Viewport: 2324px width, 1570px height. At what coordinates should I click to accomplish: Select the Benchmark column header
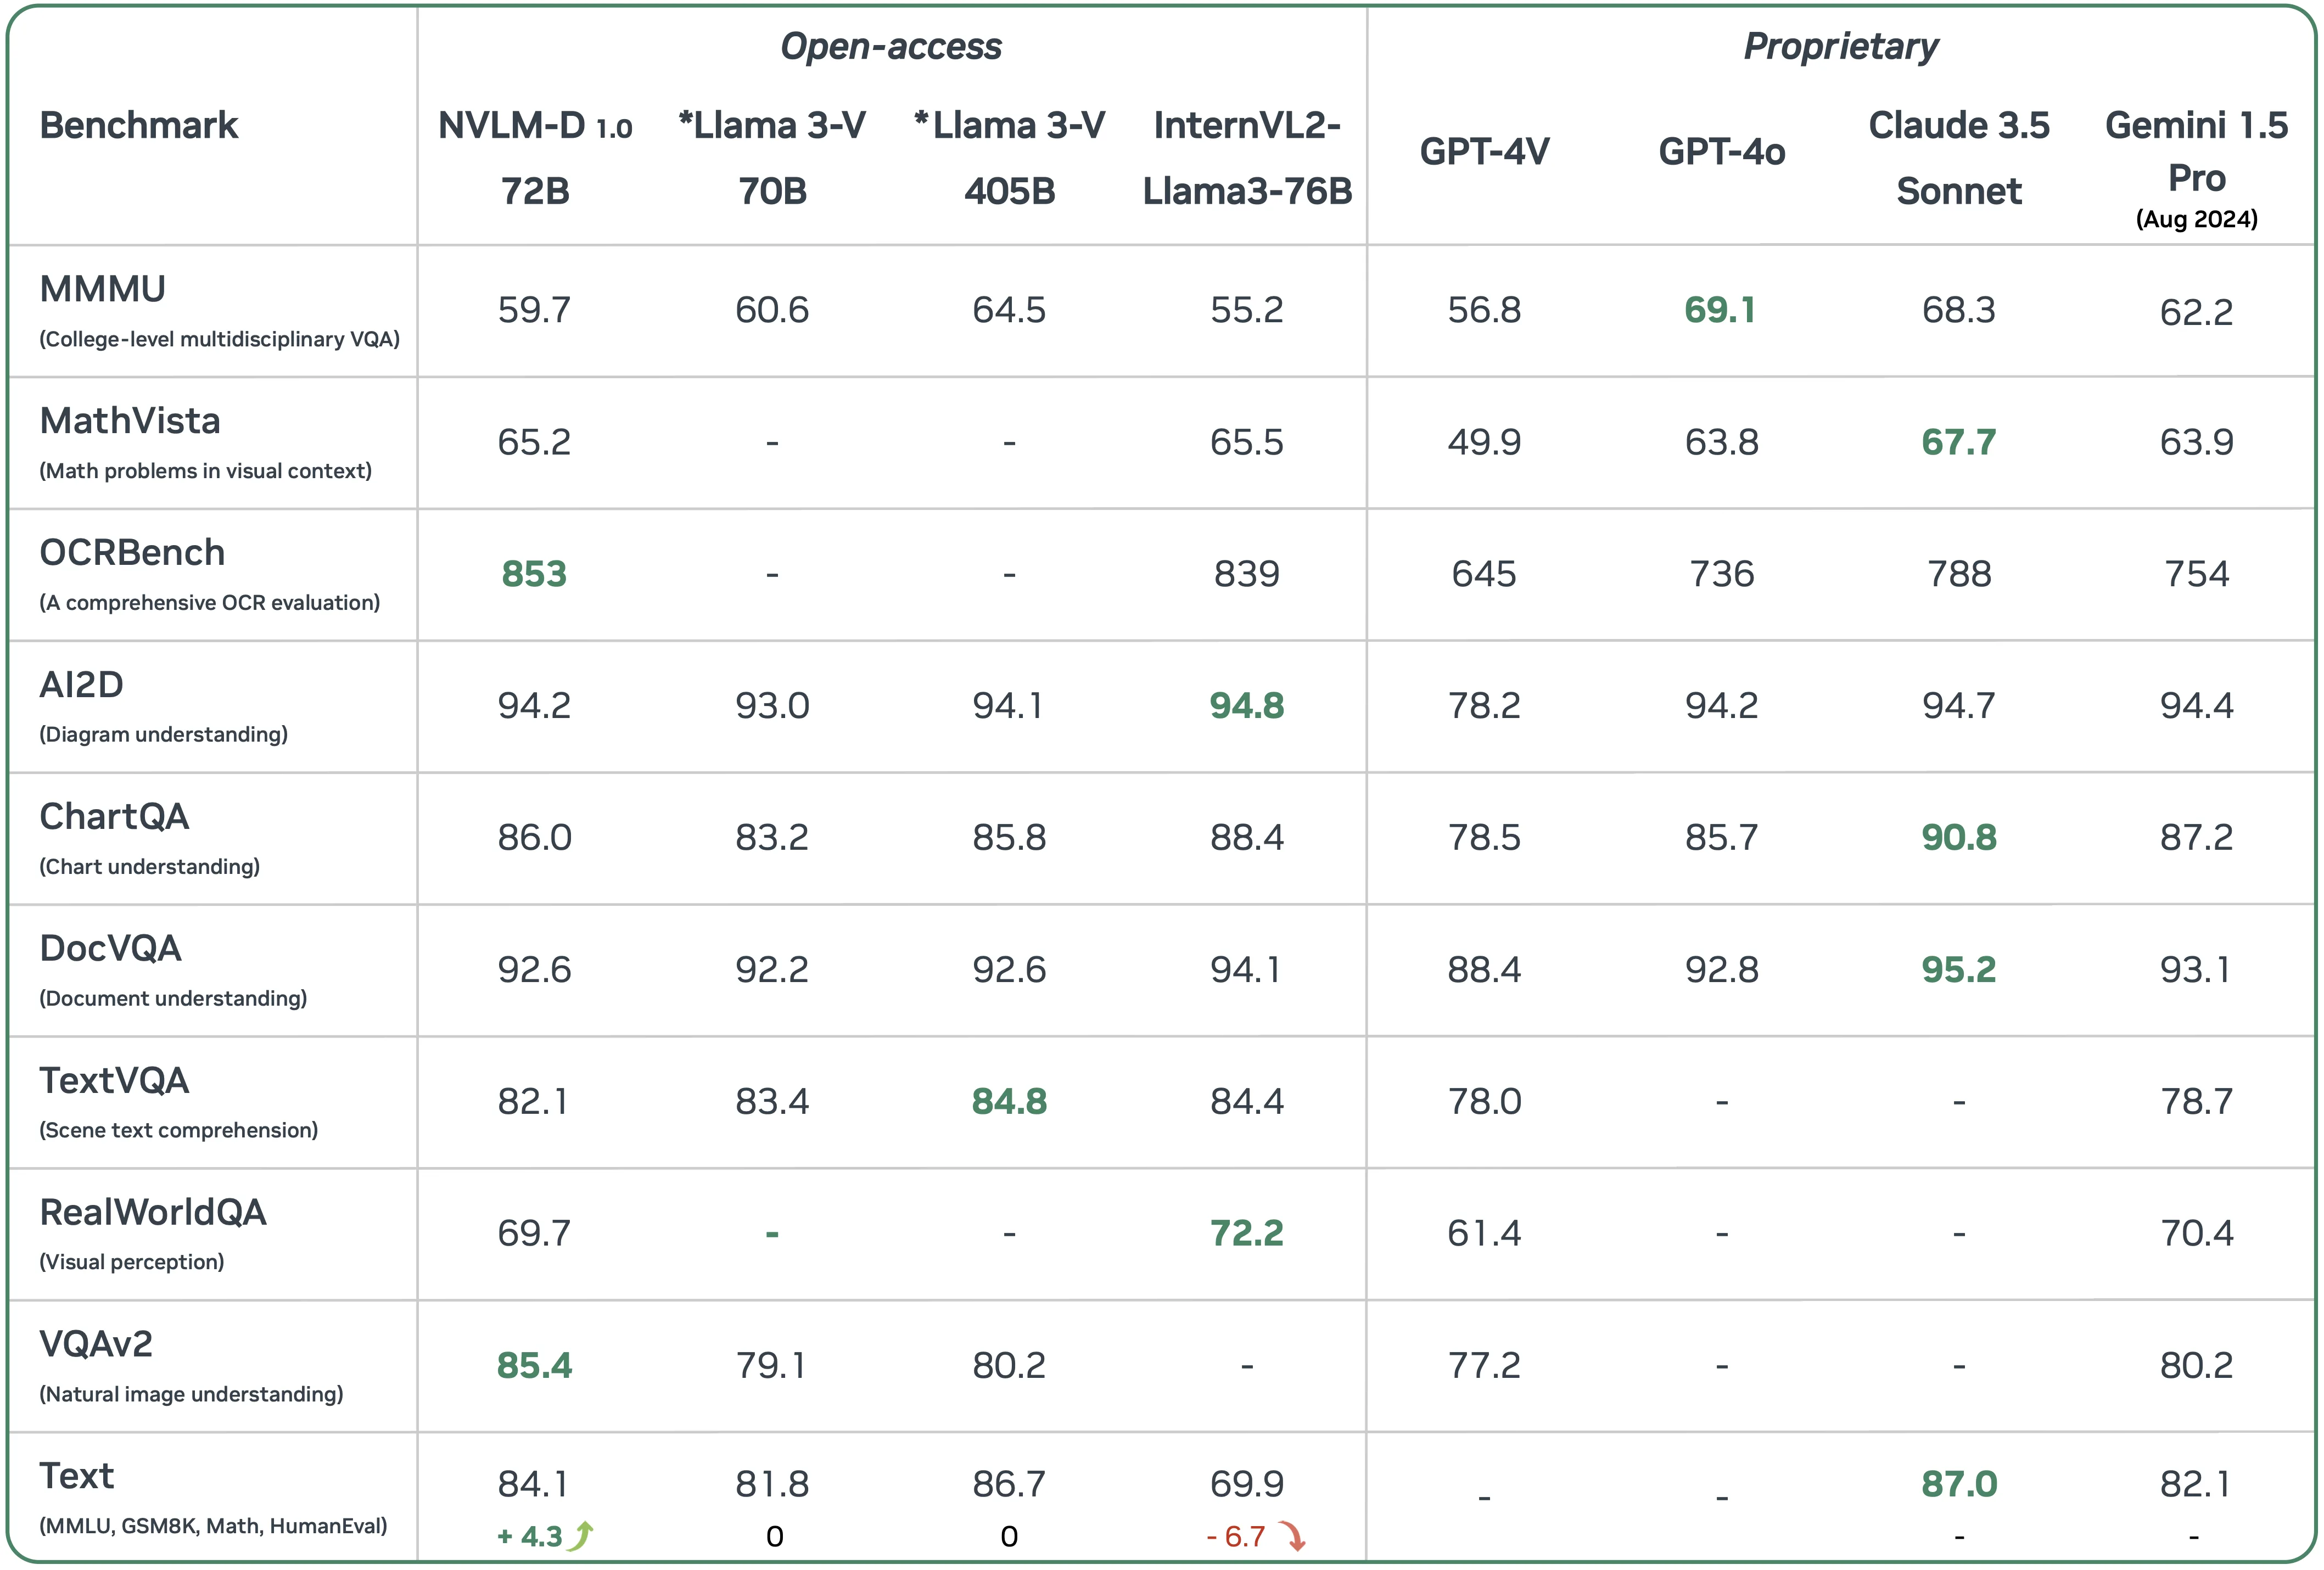(139, 125)
